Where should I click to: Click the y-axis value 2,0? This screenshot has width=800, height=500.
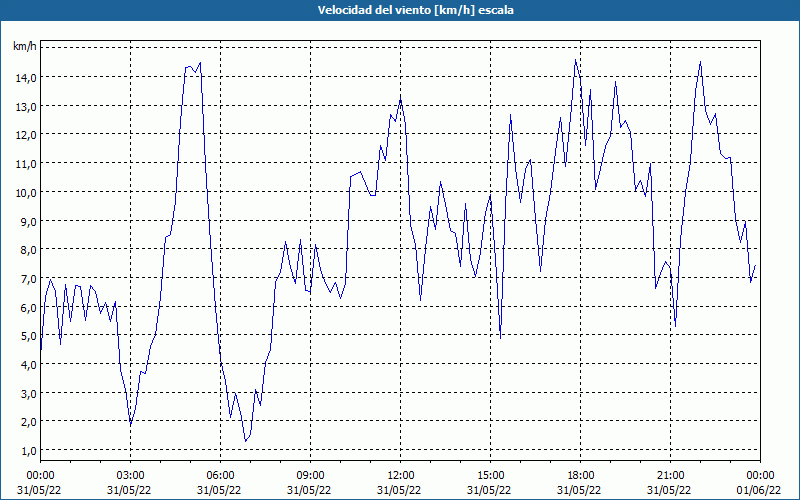(x=29, y=422)
